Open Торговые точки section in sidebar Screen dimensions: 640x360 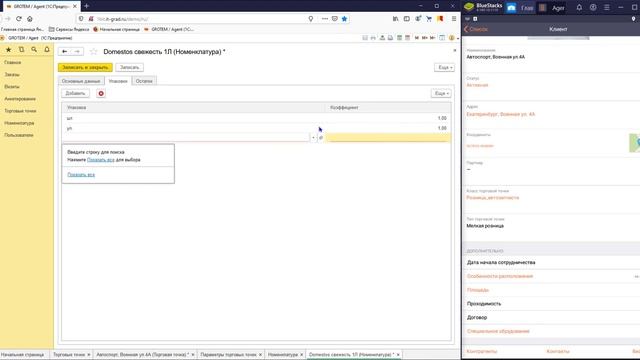tap(20, 111)
